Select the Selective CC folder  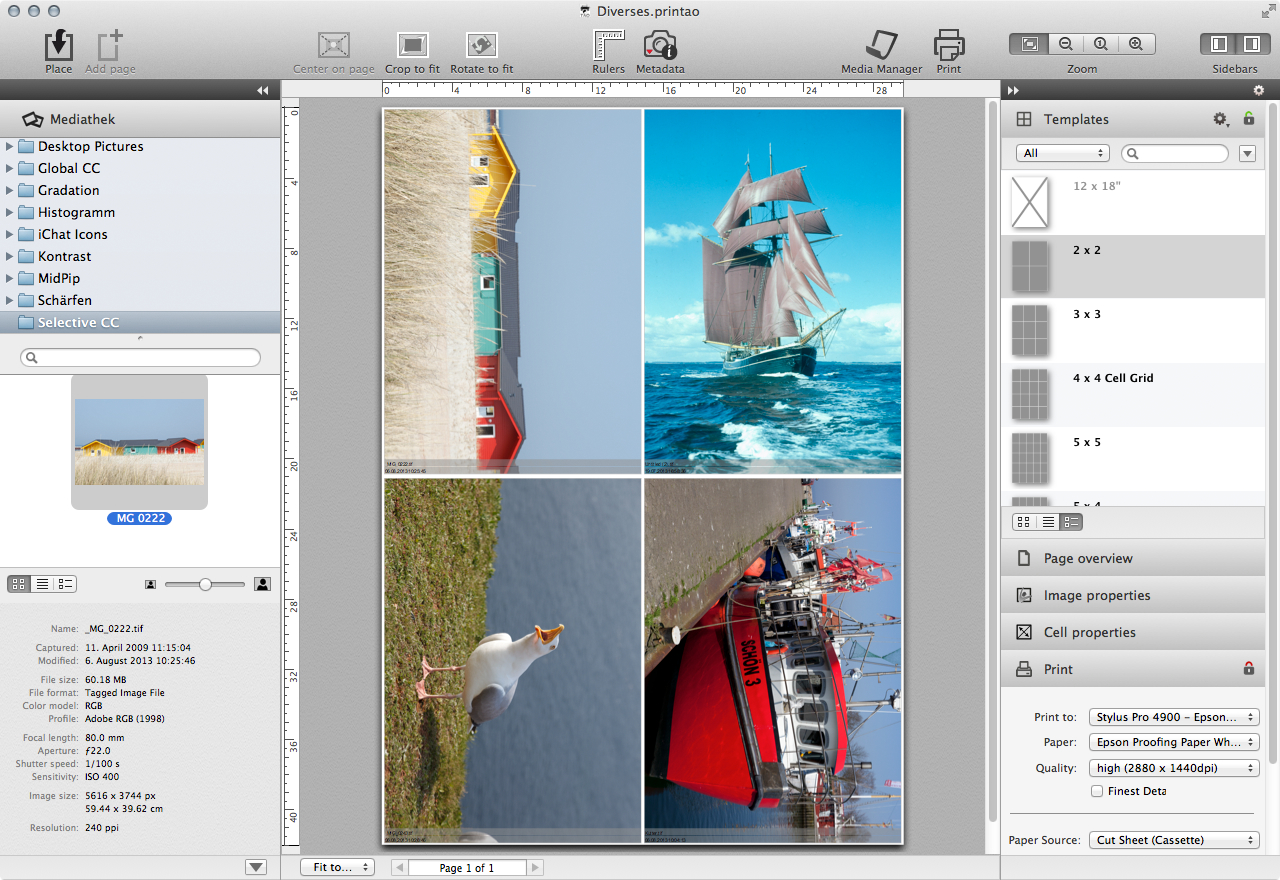(140, 322)
